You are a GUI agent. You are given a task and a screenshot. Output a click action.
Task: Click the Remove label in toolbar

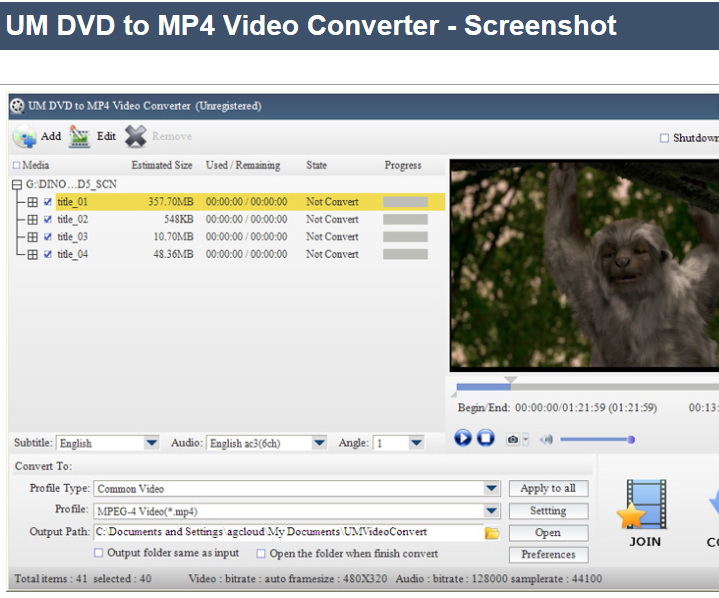point(172,136)
